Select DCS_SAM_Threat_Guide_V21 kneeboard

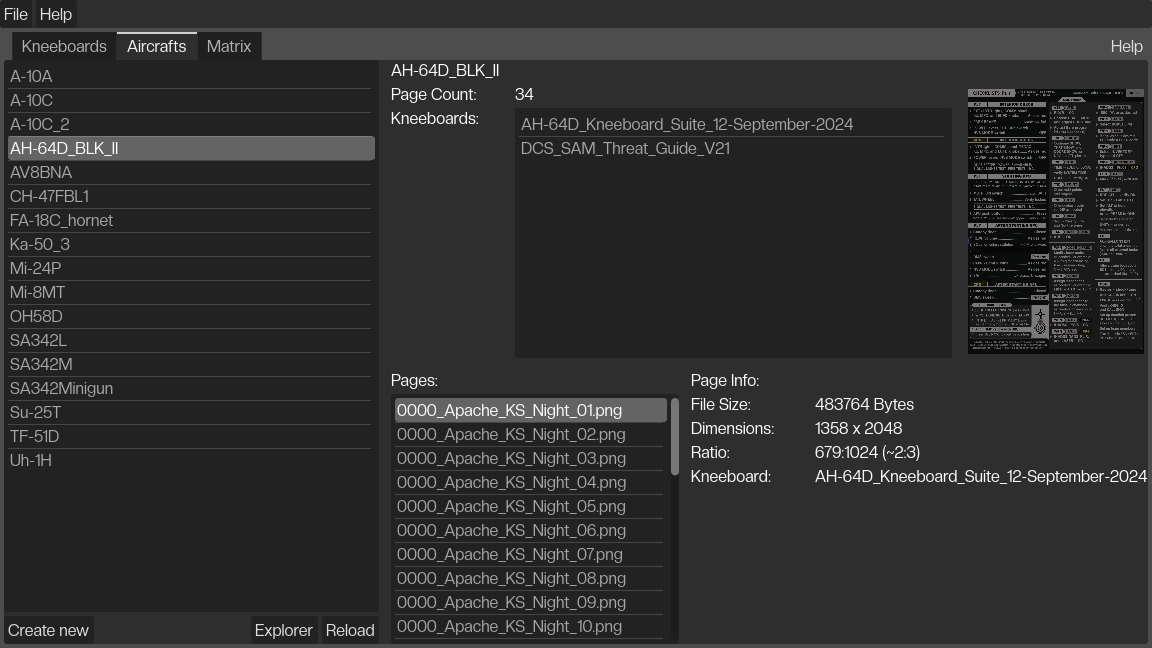pyautogui.click(x=625, y=148)
